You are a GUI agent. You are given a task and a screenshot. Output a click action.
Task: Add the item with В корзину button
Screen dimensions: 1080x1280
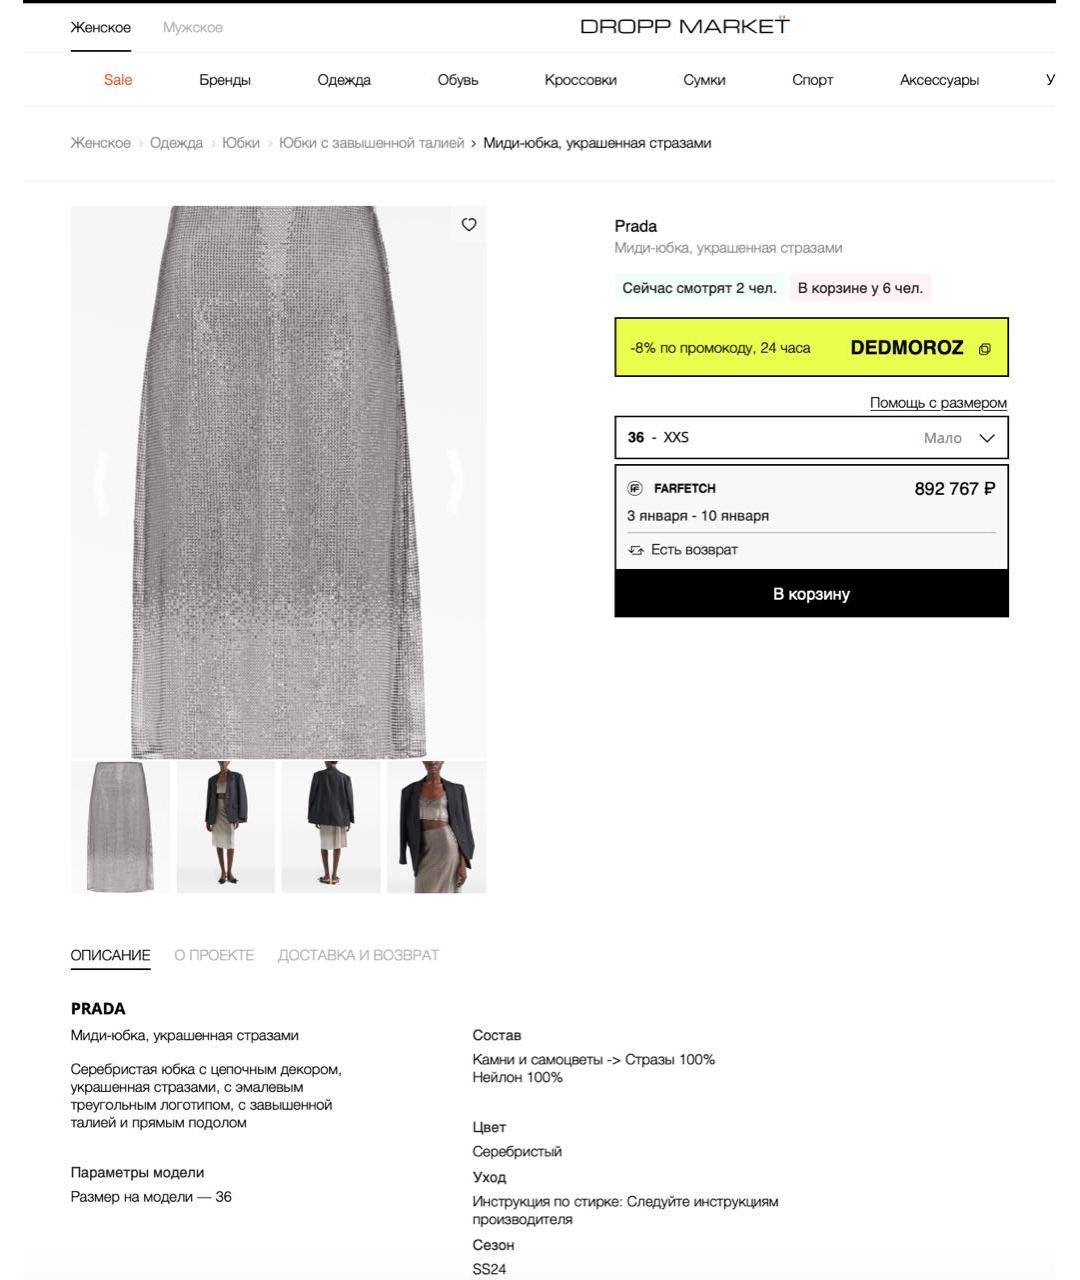pos(811,594)
